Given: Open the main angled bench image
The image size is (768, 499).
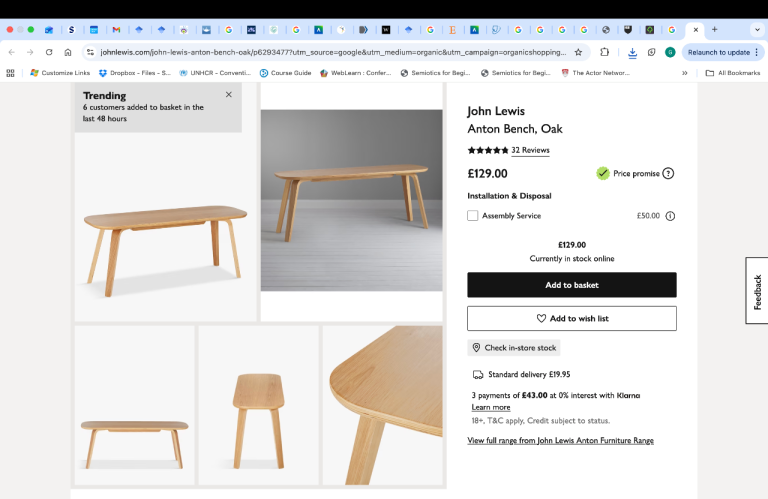Looking at the screenshot, I should (x=166, y=225).
